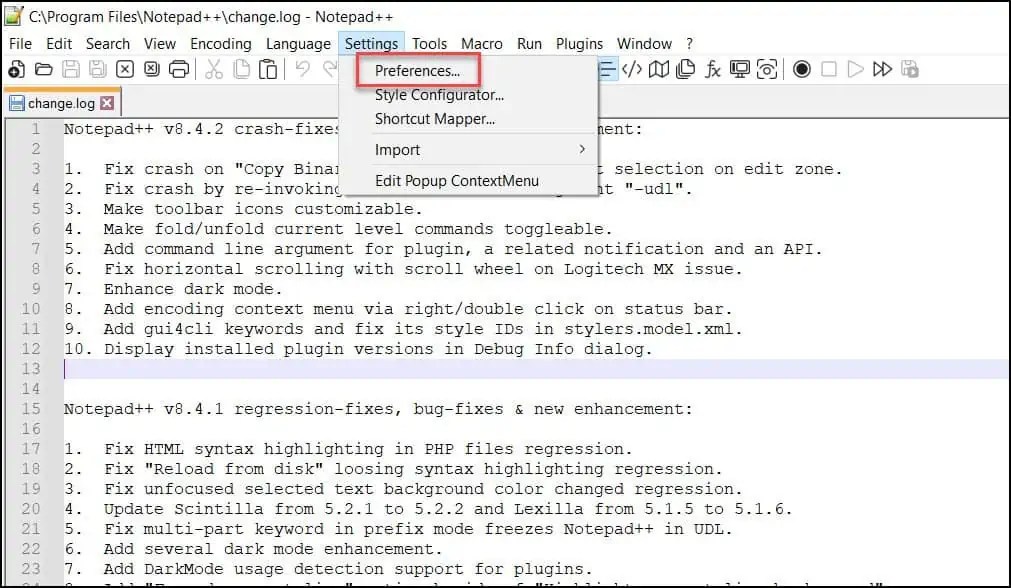Open the Macro menu

(482, 43)
